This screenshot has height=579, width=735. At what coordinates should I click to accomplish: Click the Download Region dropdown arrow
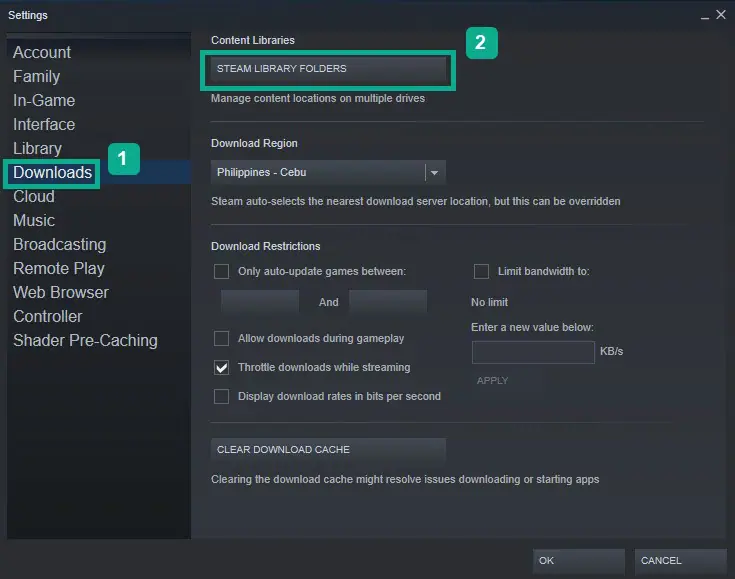coord(435,173)
